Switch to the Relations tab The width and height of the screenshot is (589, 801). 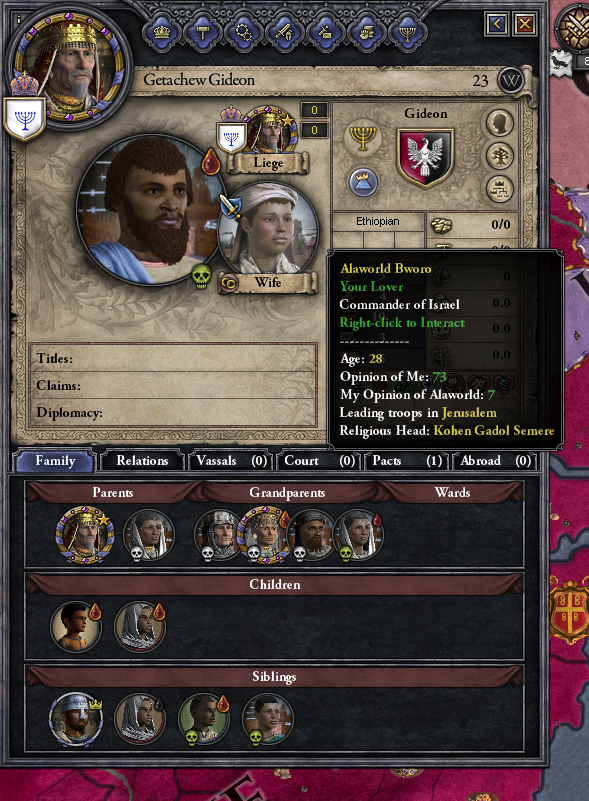click(x=142, y=461)
